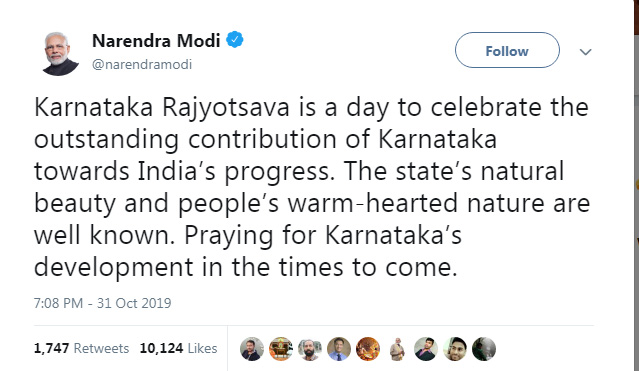The image size is (639, 371).
Task: View the 1,747 Retweets list
Action: tap(81, 349)
